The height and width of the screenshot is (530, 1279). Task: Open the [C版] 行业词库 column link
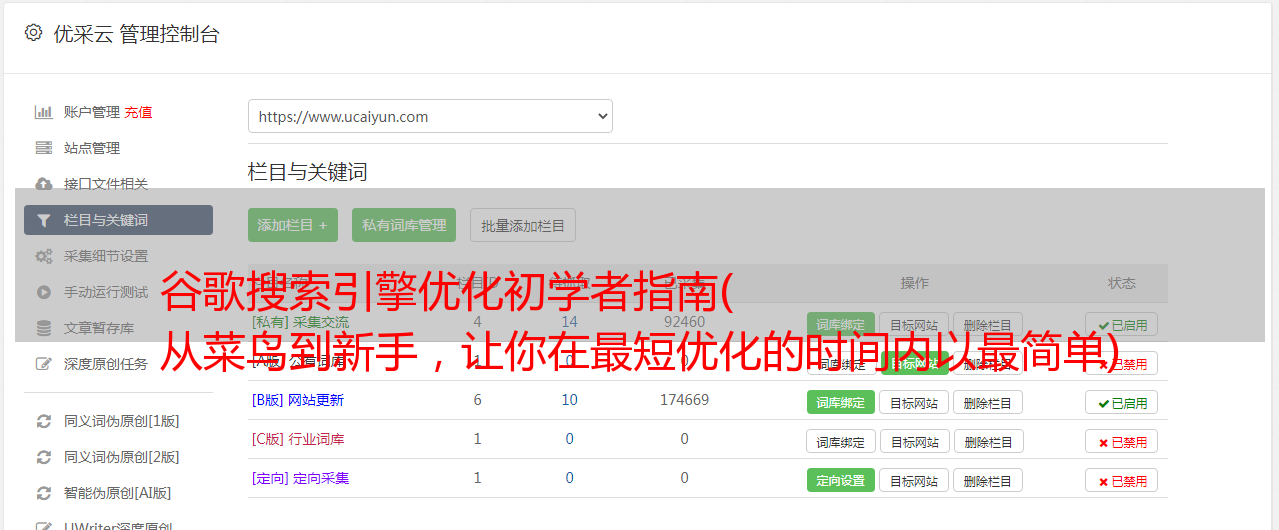pyautogui.click(x=298, y=439)
